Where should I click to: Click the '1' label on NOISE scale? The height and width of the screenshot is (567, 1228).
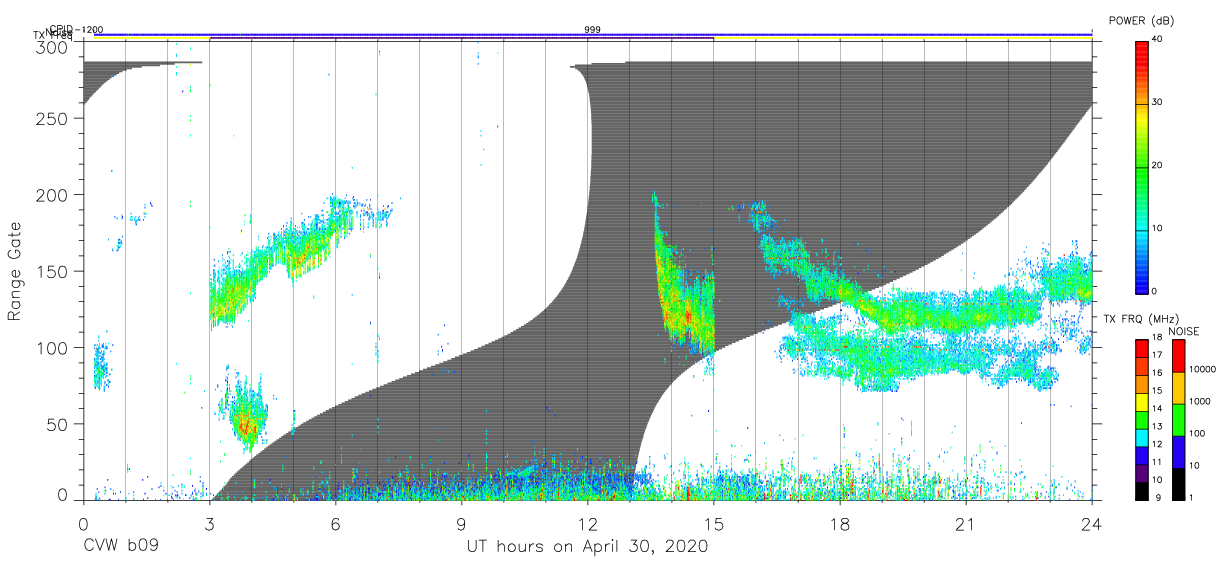1192,498
